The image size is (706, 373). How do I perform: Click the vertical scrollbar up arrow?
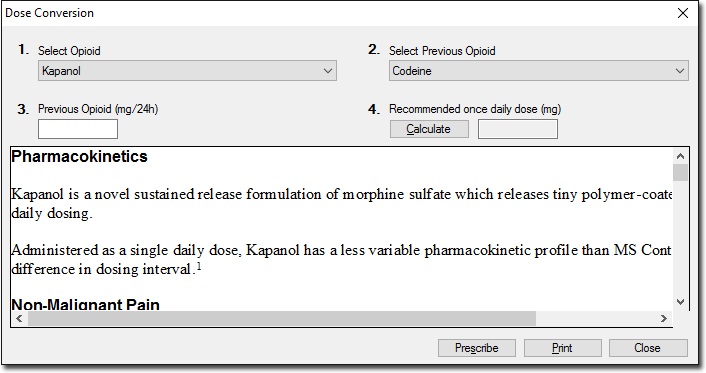click(x=680, y=156)
